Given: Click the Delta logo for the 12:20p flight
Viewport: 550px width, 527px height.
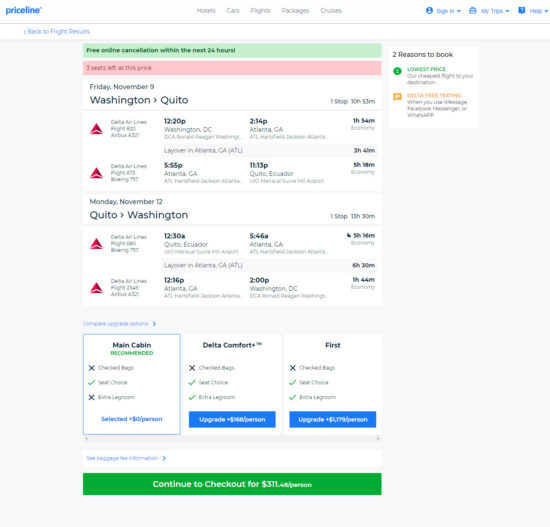Looking at the screenshot, I should click(x=96, y=129).
